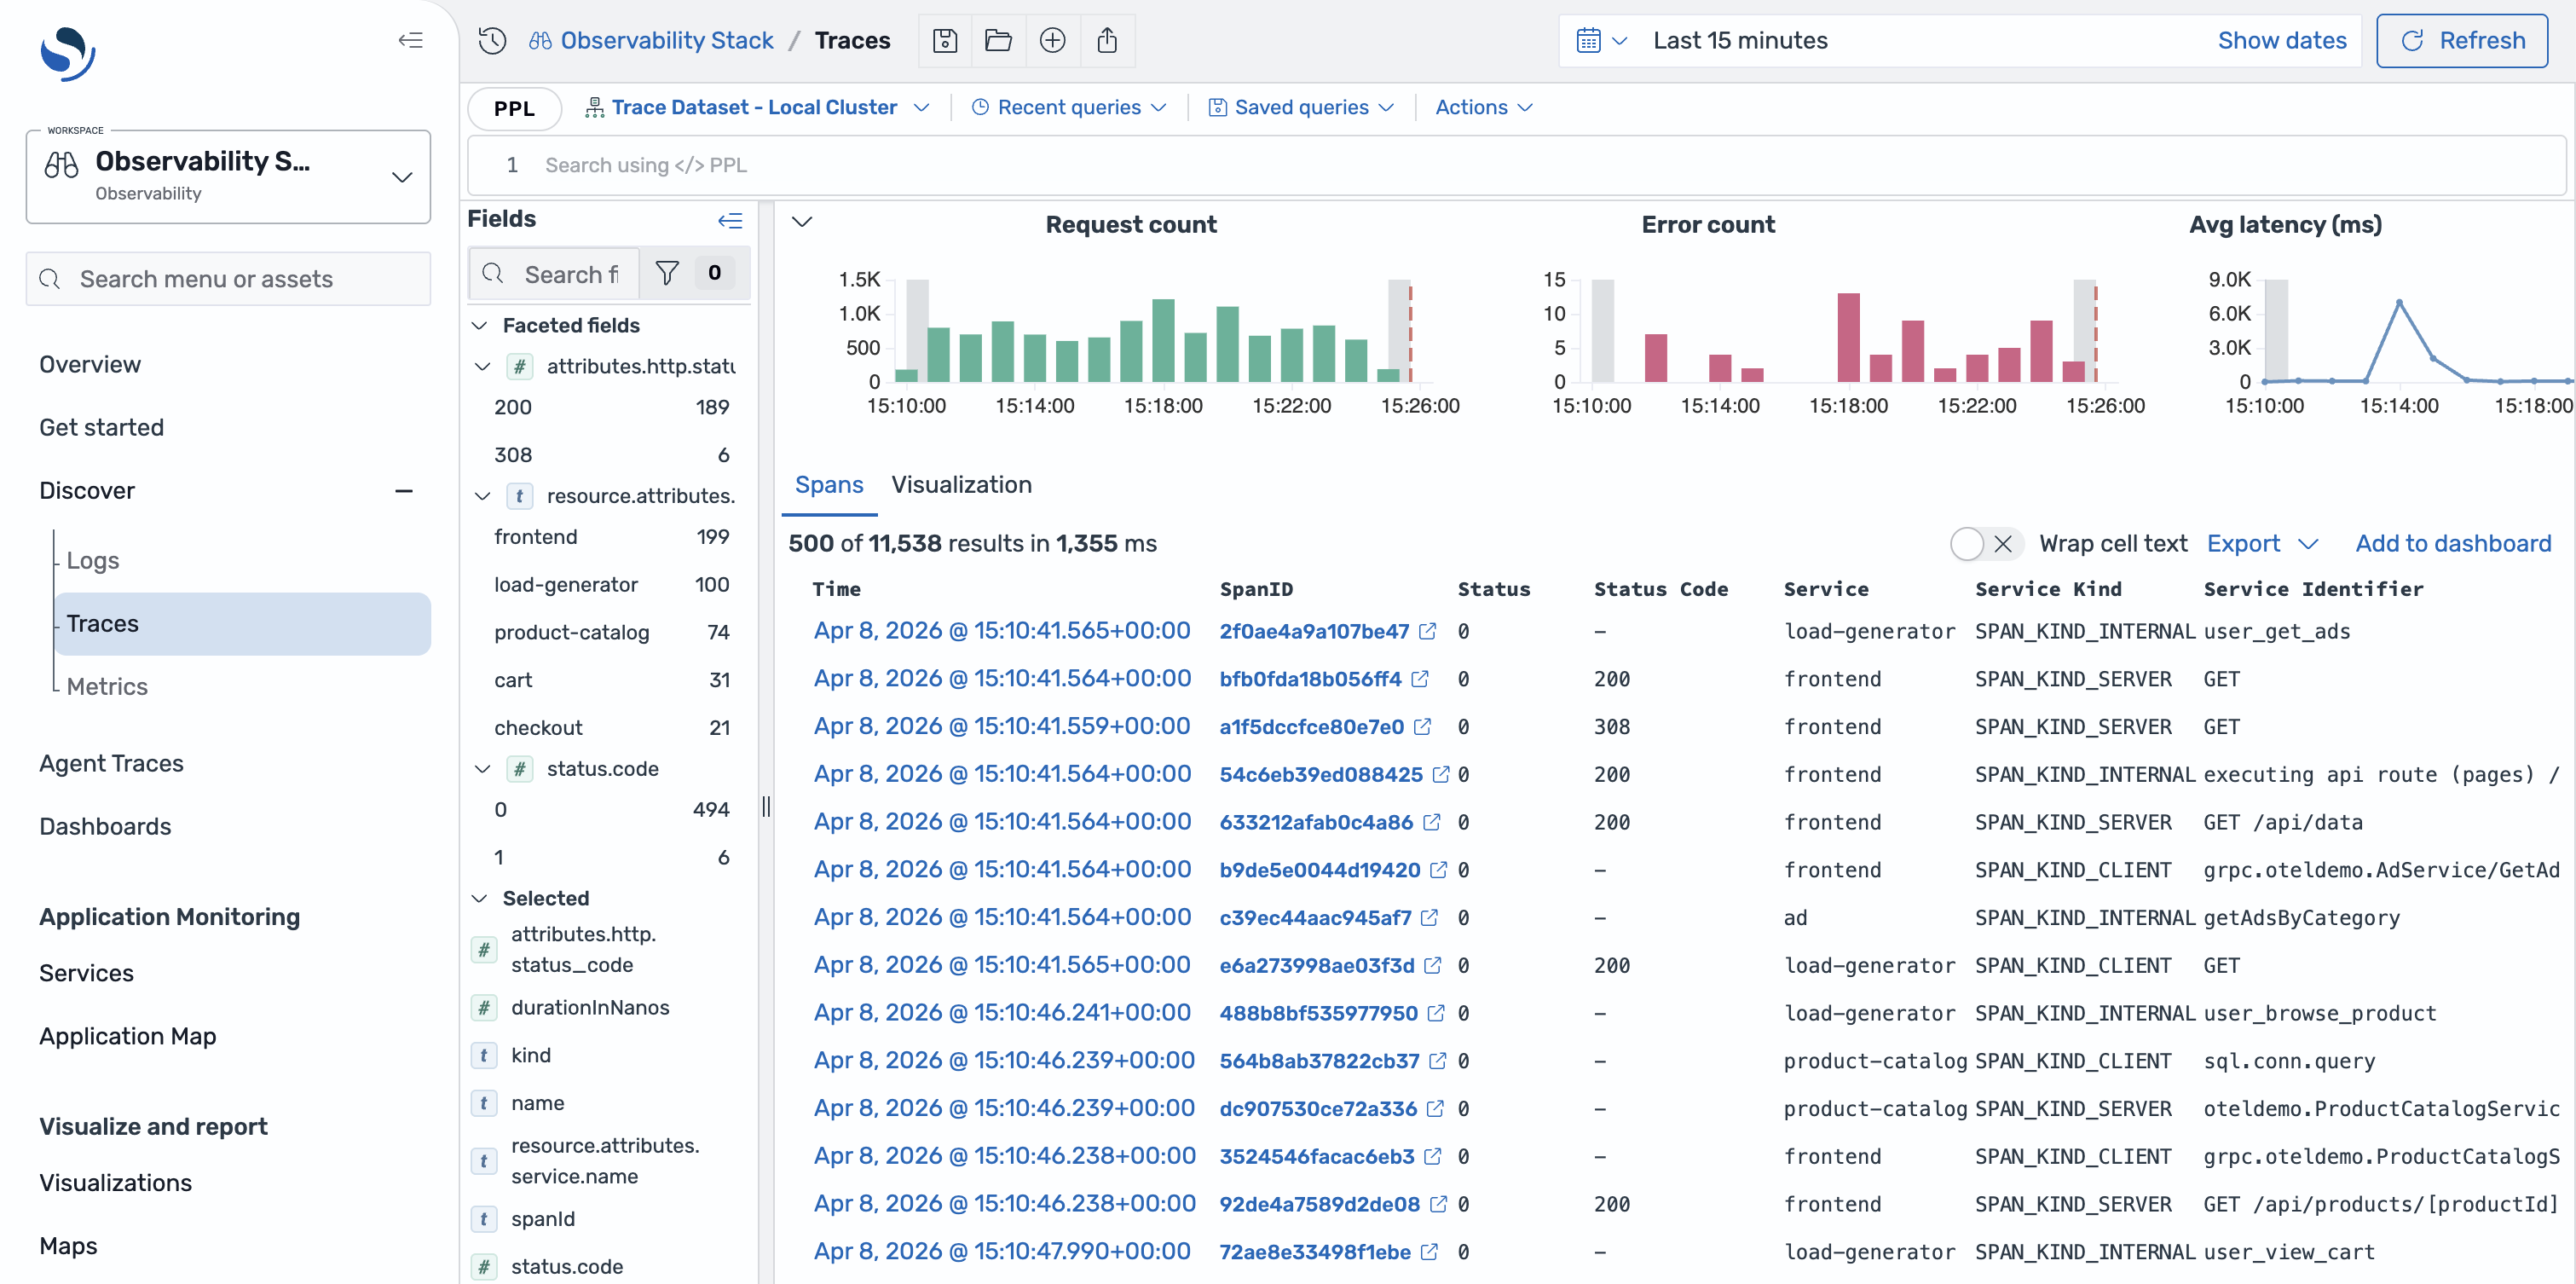This screenshot has height=1284, width=2576.
Task: Open Logs in the Discover menu
Action: click(93, 560)
